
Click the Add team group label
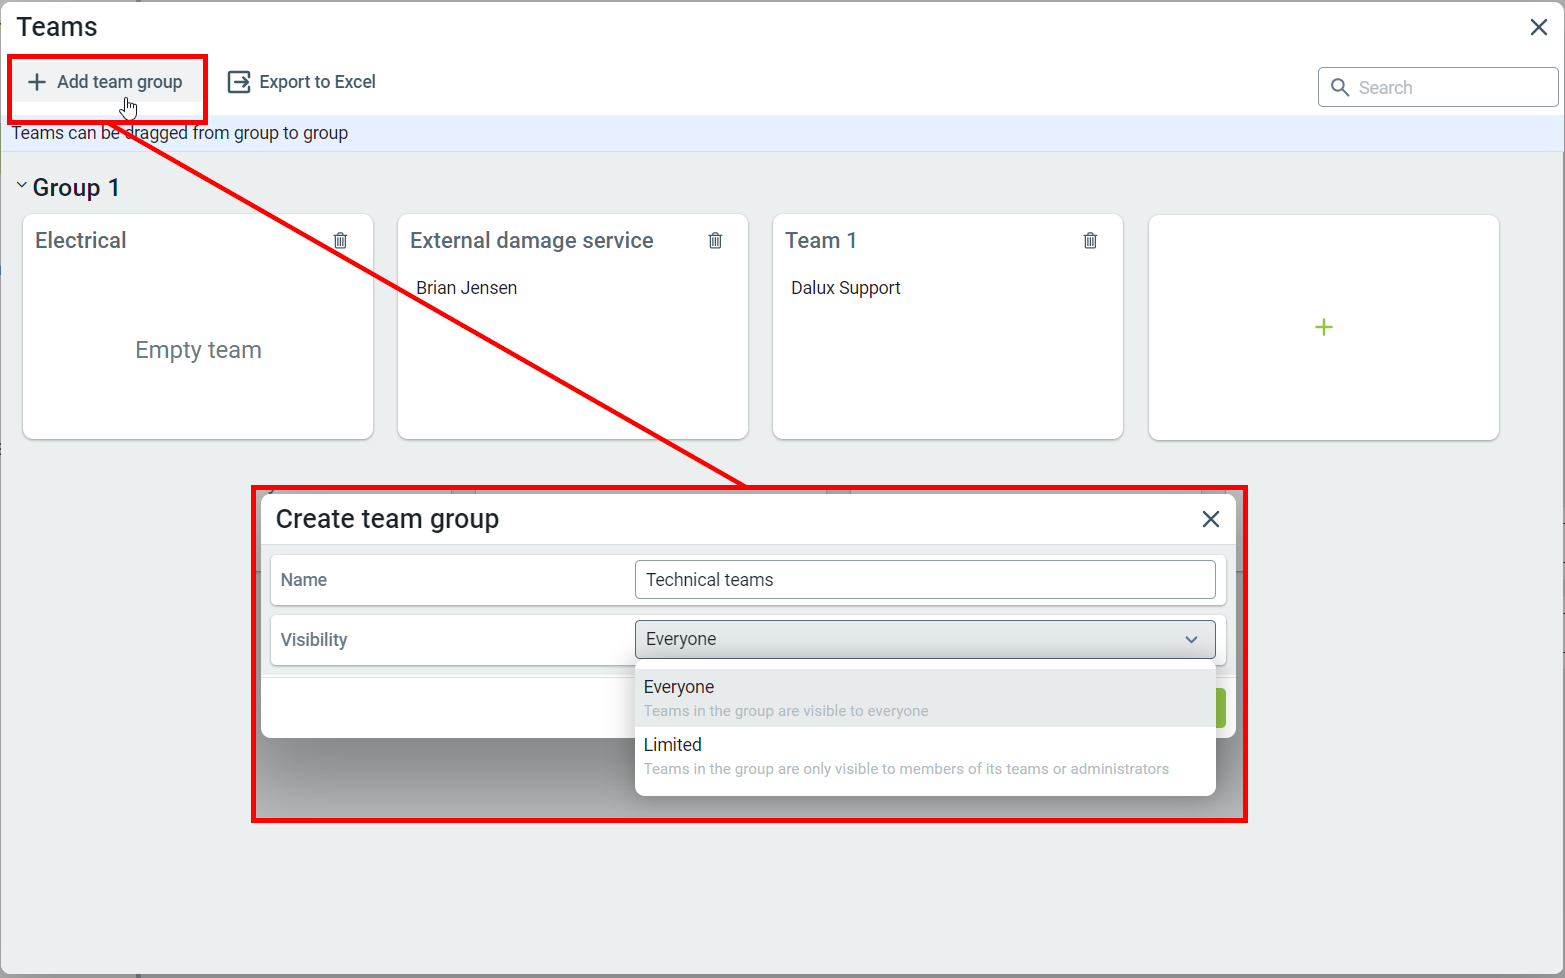pyautogui.click(x=119, y=82)
